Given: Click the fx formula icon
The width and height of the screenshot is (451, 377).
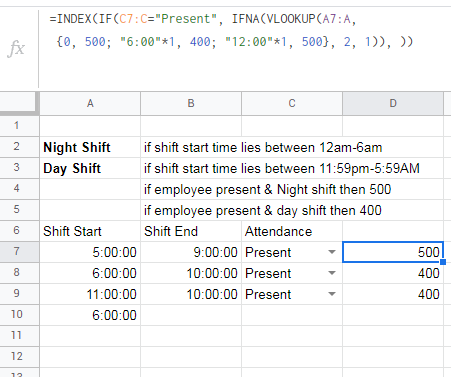Looking at the screenshot, I should click(16, 49).
